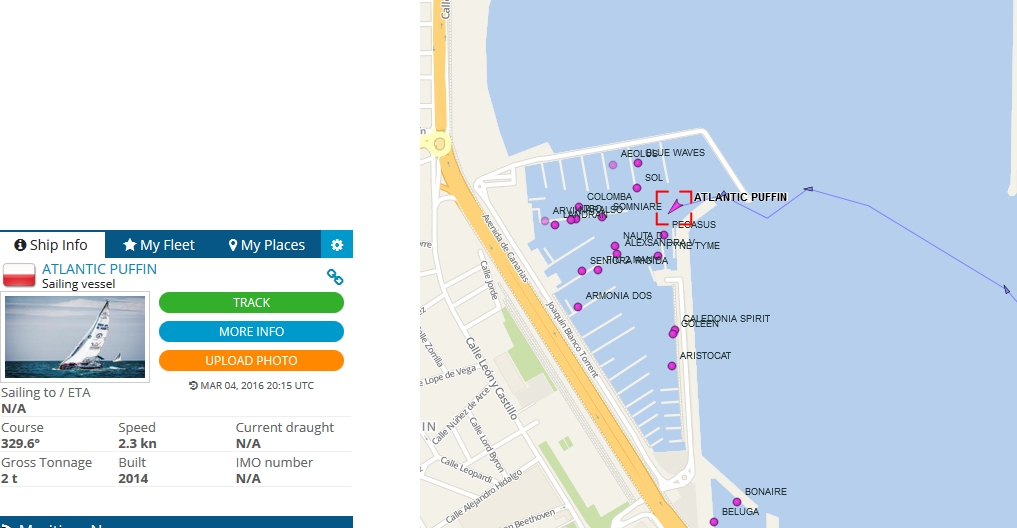
Task: Select the Bonaire vessel dot
Action: tap(737, 502)
